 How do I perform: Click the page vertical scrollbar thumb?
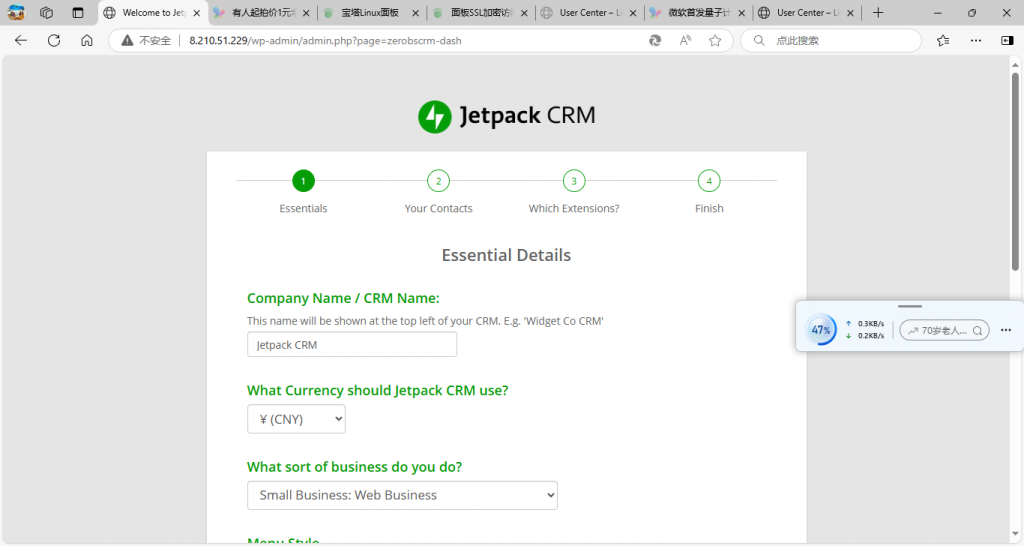(x=1015, y=171)
